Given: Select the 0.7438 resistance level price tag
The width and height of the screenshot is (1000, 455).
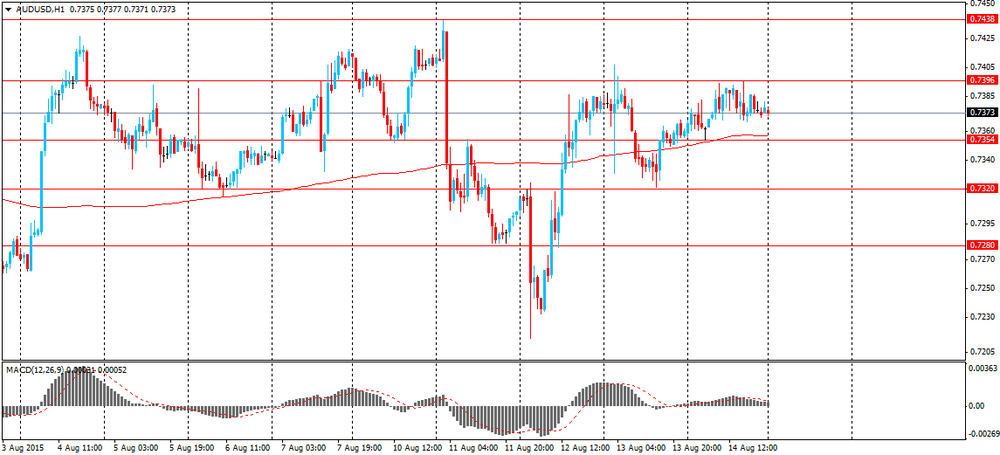Looking at the screenshot, I should pos(978,20).
